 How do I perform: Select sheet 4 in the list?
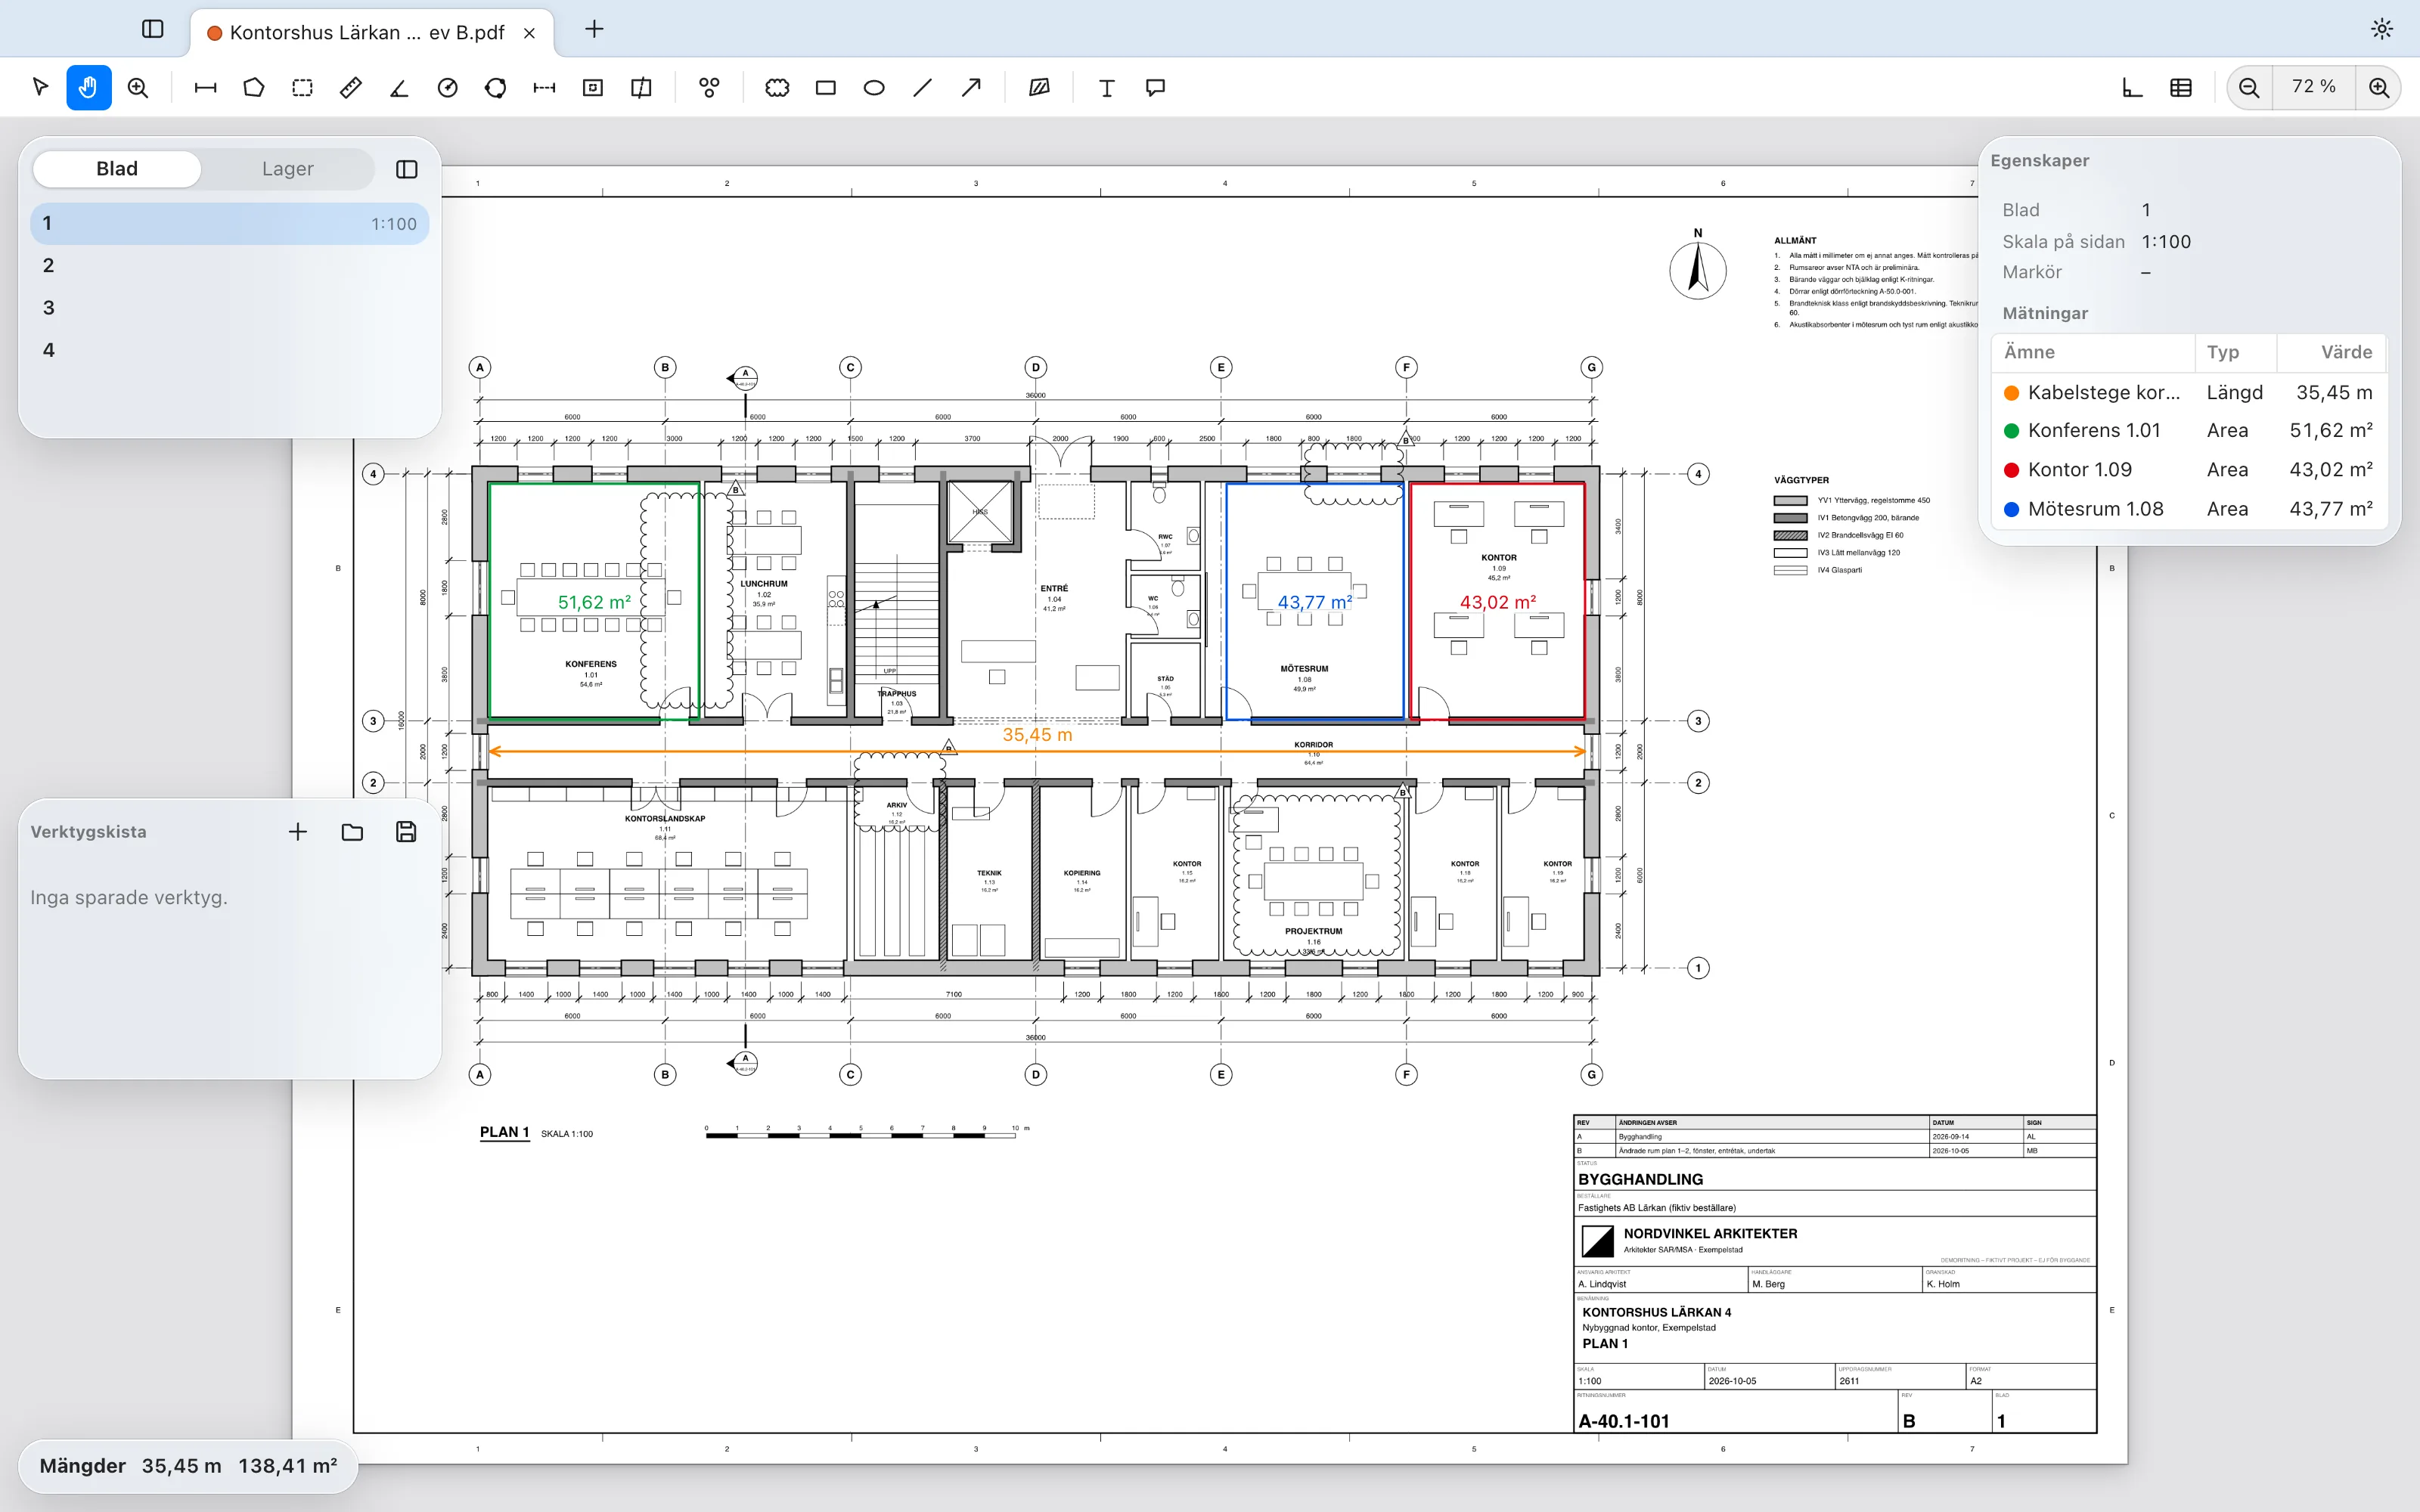click(x=230, y=350)
